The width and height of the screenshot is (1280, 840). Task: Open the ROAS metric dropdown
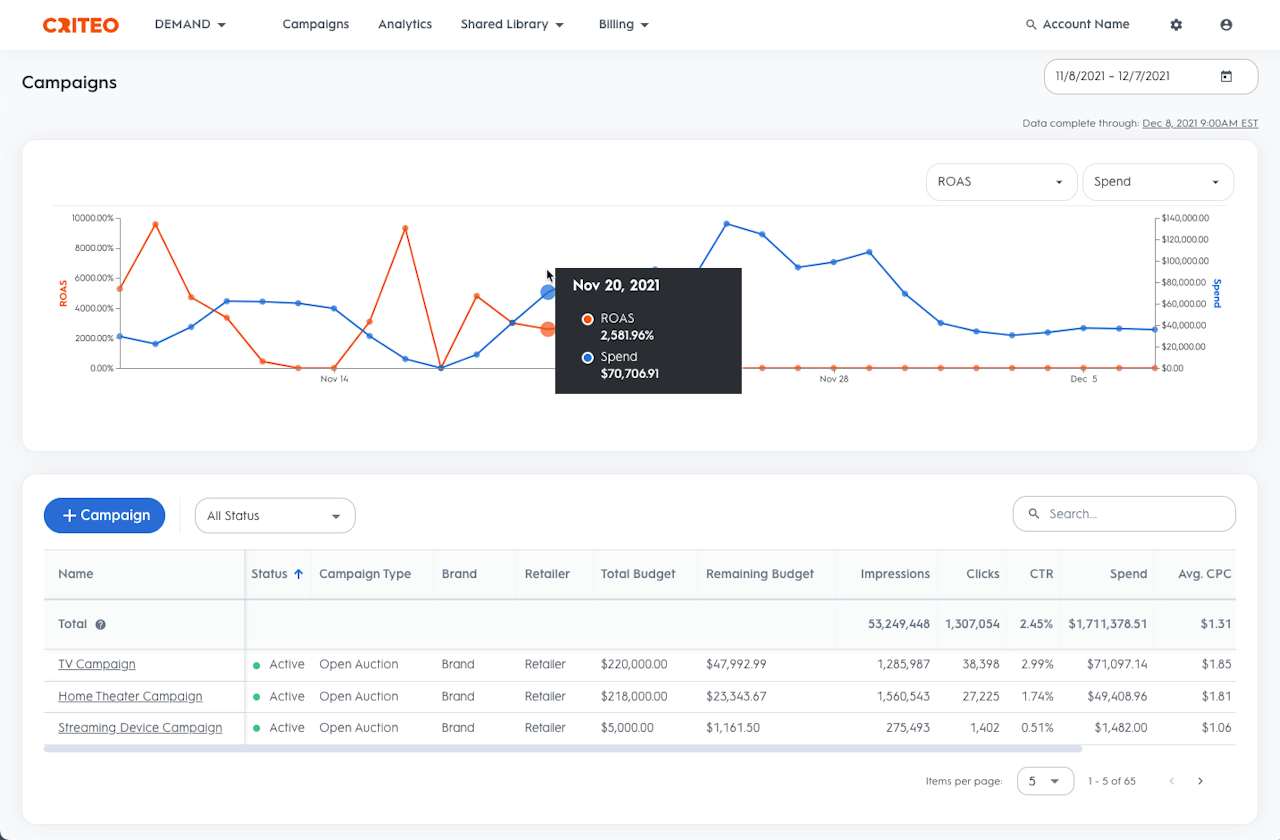pyautogui.click(x=1001, y=182)
